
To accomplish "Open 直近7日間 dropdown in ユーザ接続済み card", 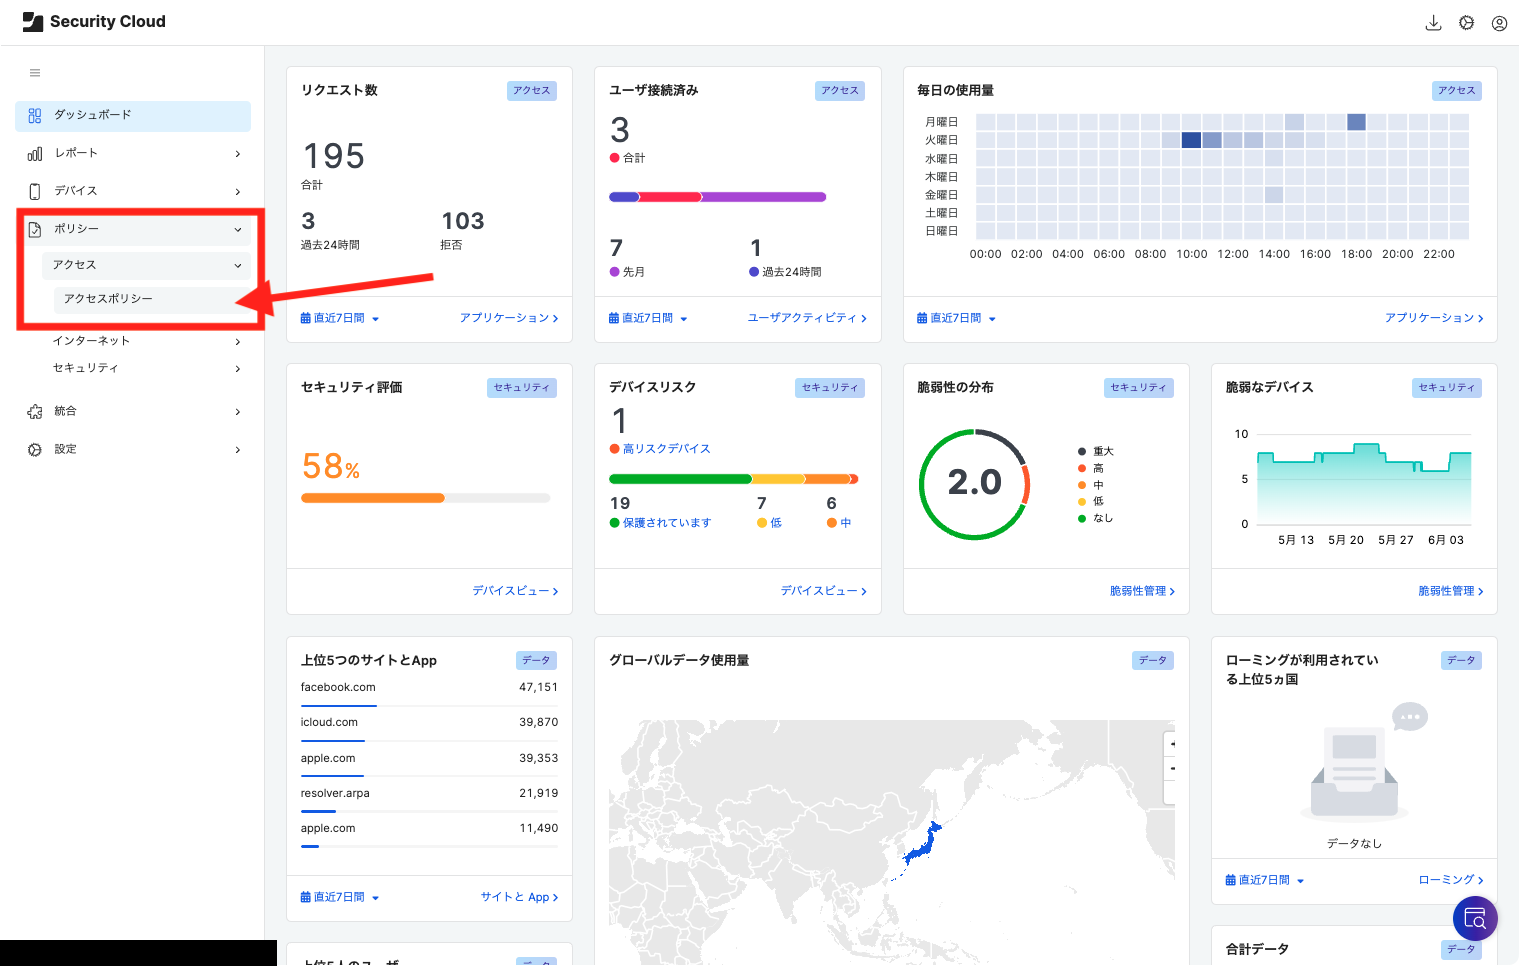I will [648, 318].
